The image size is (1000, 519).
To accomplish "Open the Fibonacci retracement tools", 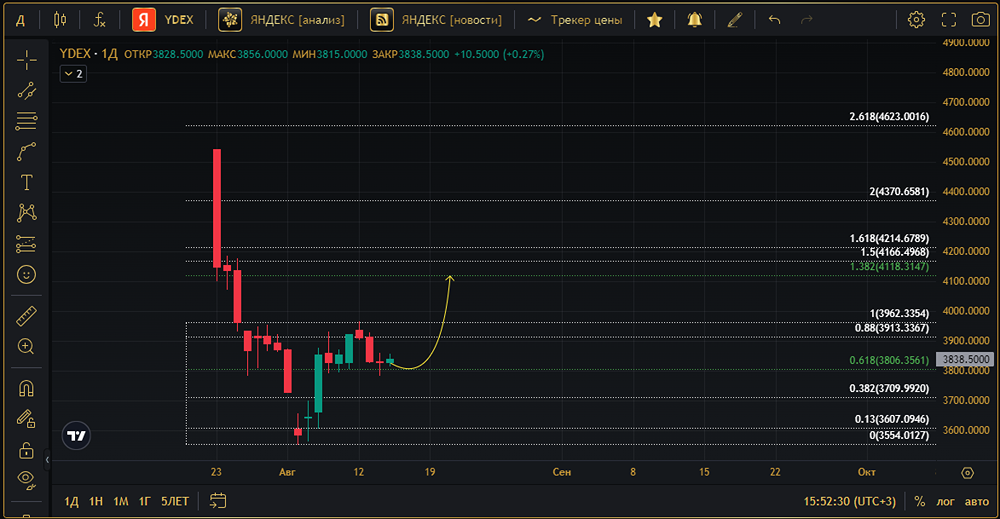I will [x=26, y=121].
